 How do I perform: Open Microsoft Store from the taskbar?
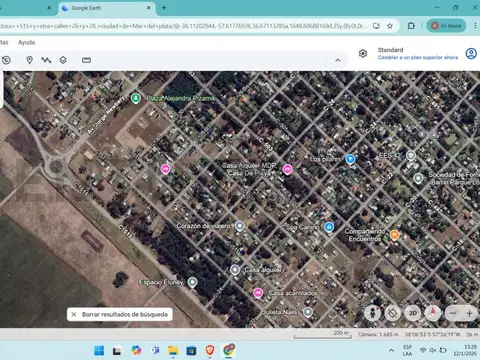click(x=191, y=350)
